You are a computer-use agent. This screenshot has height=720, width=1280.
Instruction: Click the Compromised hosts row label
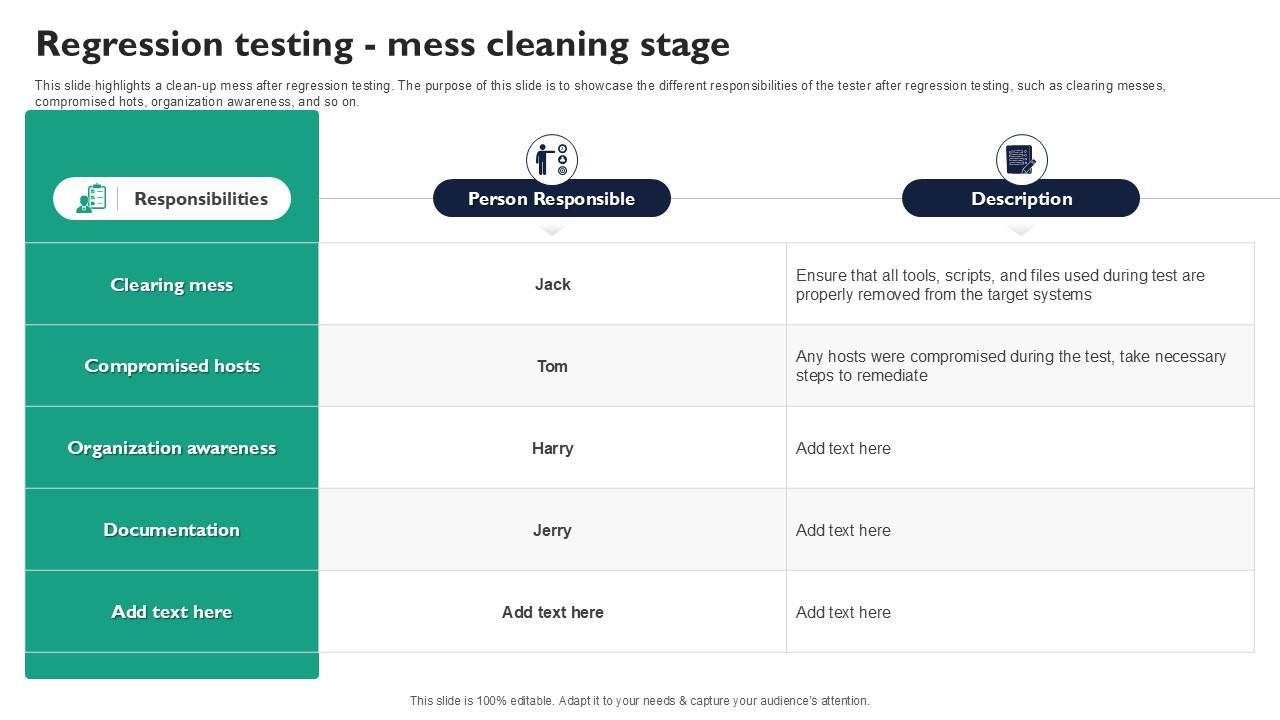coord(172,366)
